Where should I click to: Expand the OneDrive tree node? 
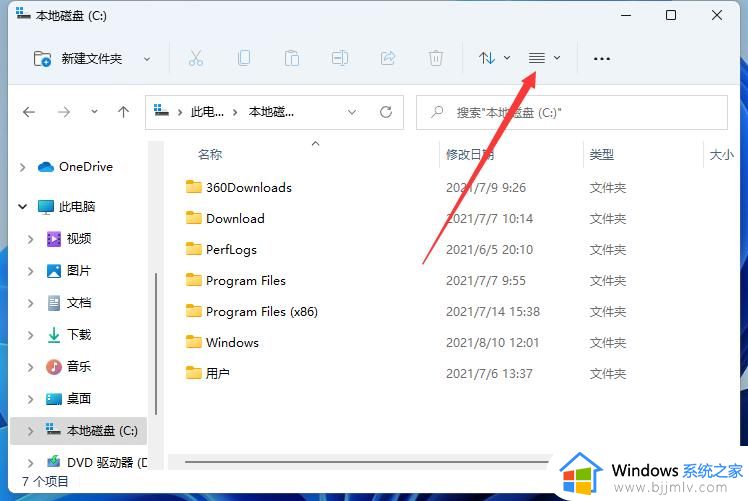[22, 167]
